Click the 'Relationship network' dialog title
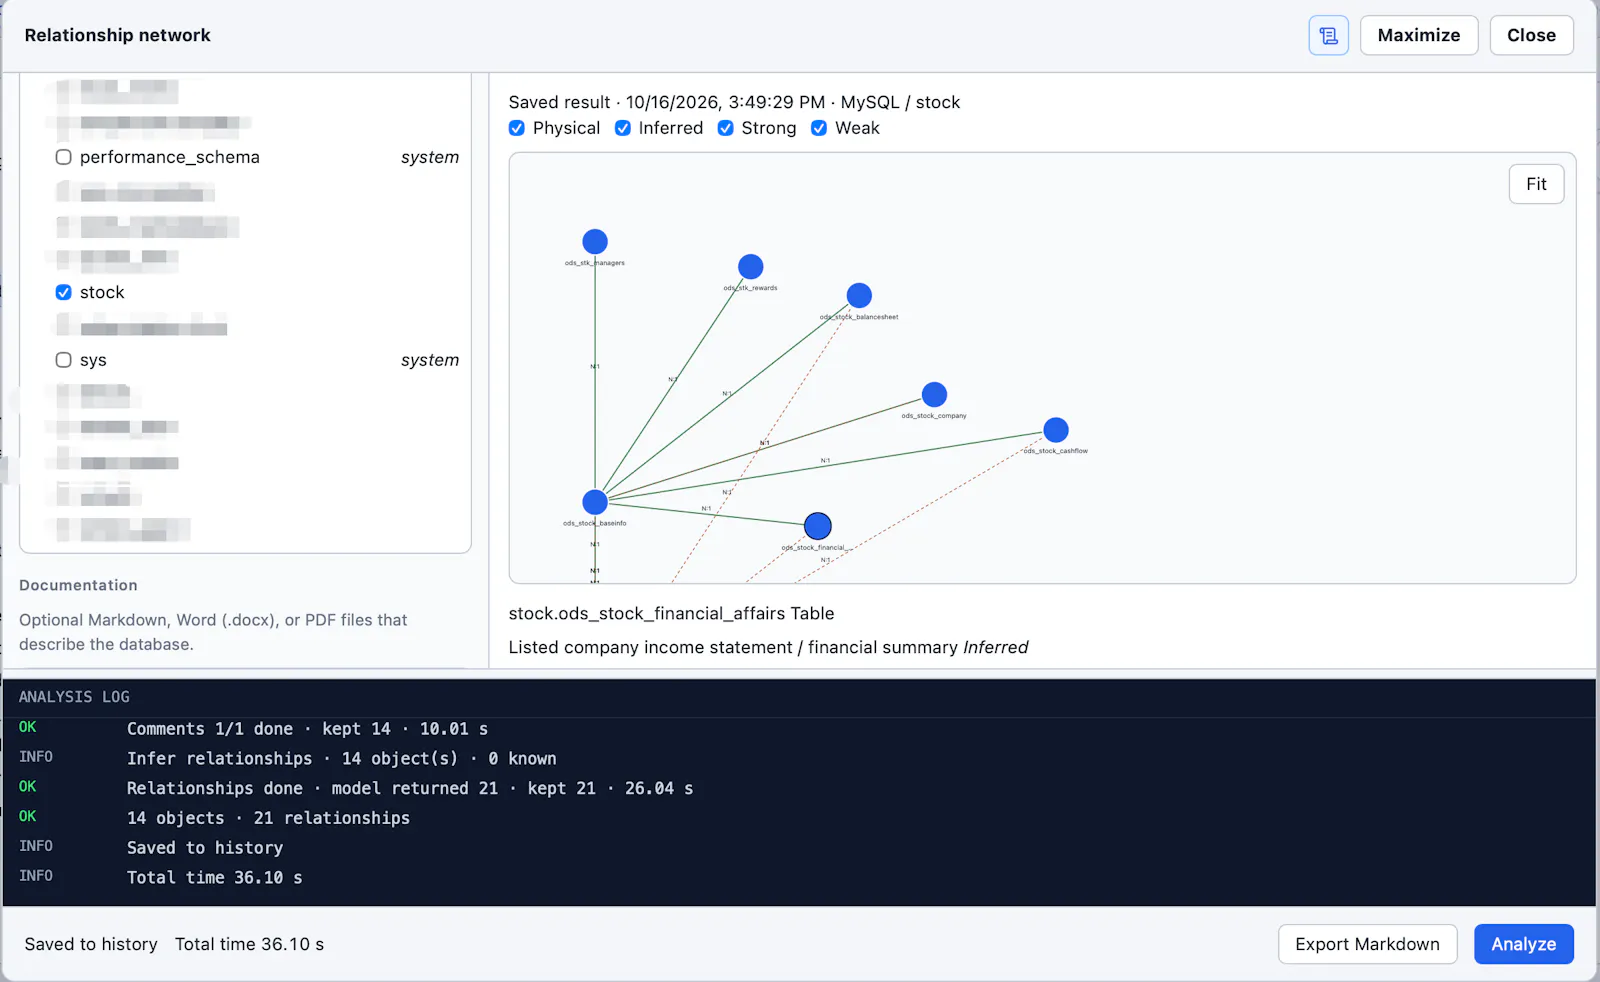Viewport: 1600px width, 982px height. (x=117, y=35)
